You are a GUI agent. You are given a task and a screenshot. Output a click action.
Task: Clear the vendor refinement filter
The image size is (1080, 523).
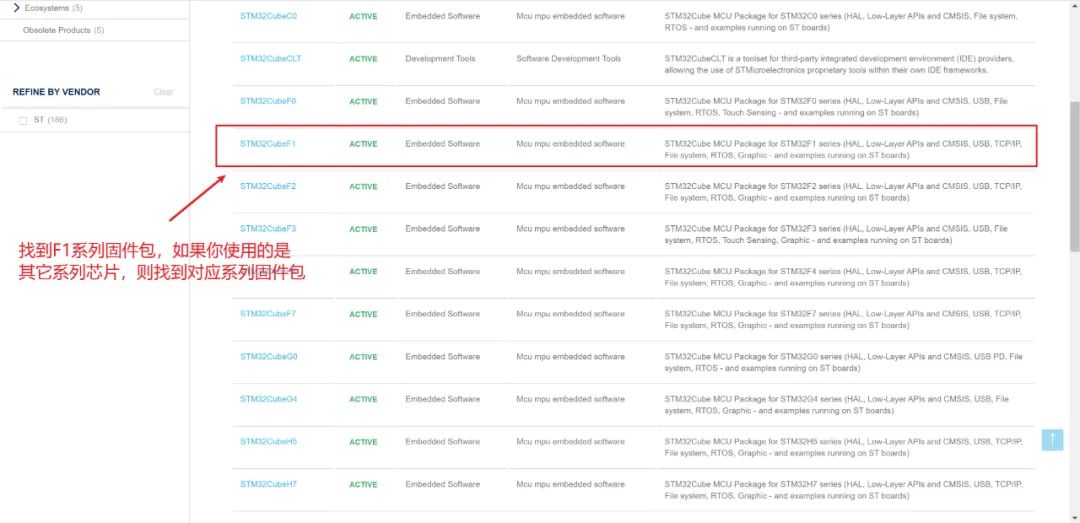point(163,92)
